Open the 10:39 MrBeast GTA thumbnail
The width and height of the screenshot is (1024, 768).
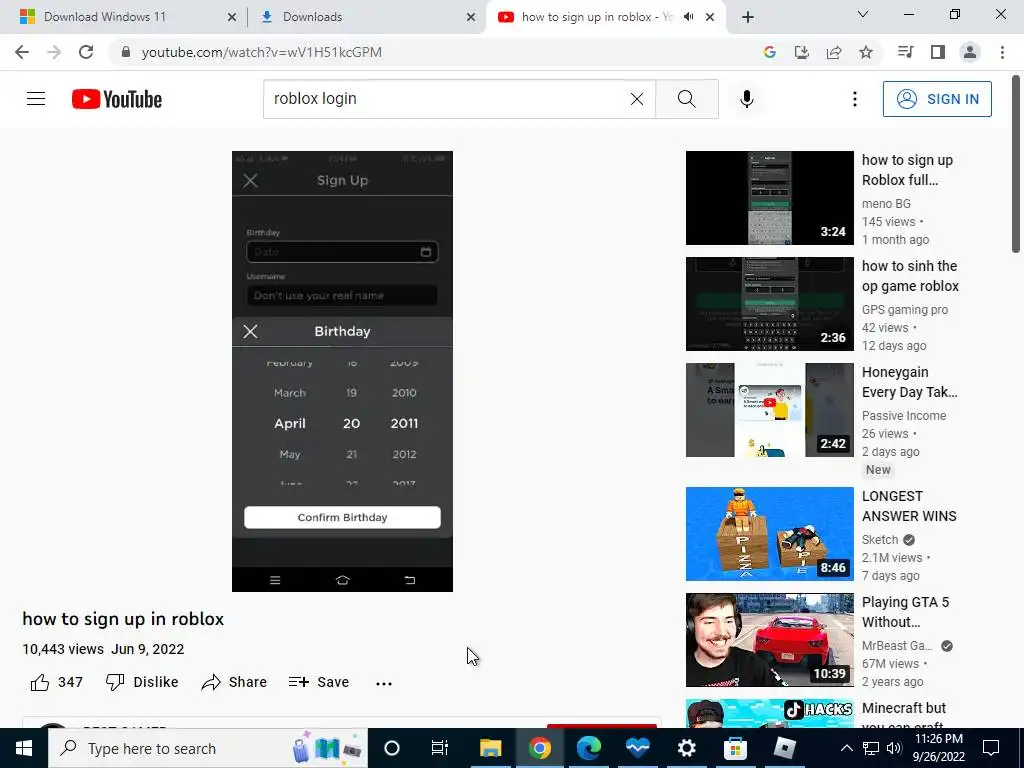tap(769, 639)
